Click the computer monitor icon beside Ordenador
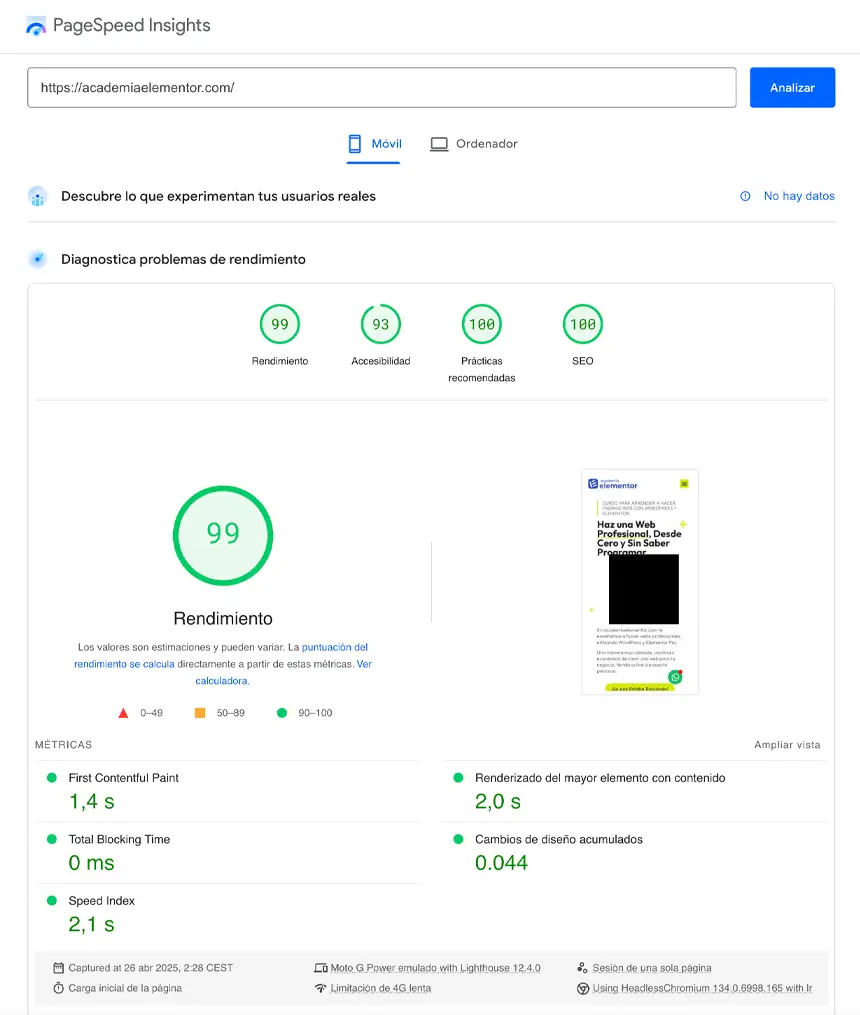860x1015 pixels. point(439,144)
